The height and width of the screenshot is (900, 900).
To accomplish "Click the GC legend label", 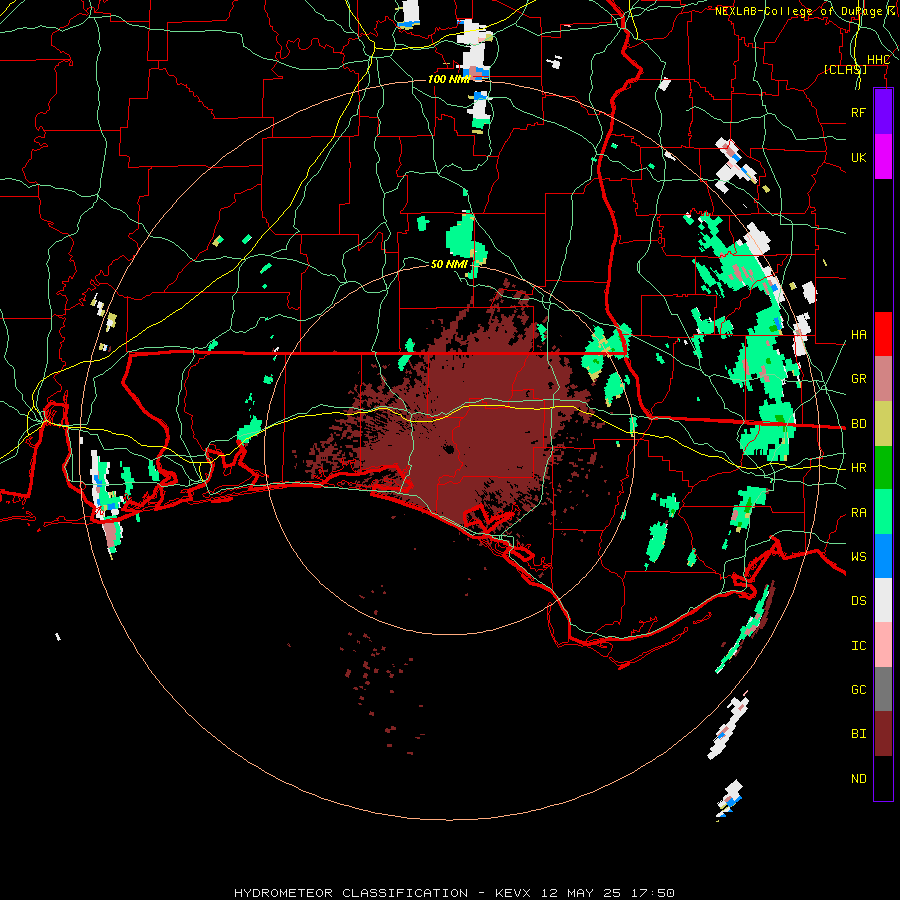I will [858, 690].
